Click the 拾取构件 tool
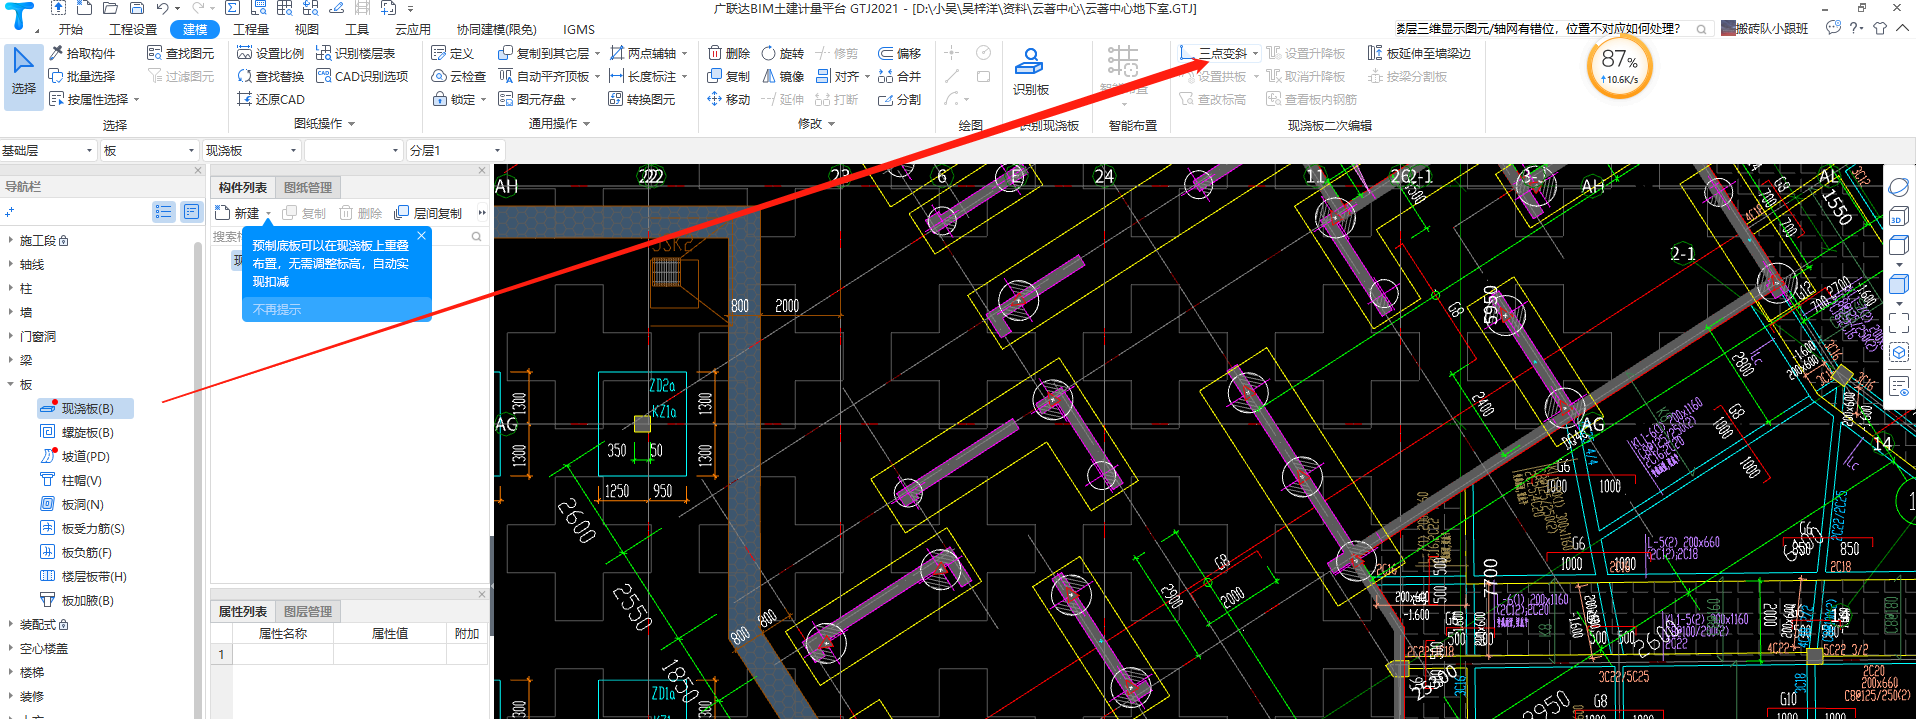 pyautogui.click(x=82, y=53)
